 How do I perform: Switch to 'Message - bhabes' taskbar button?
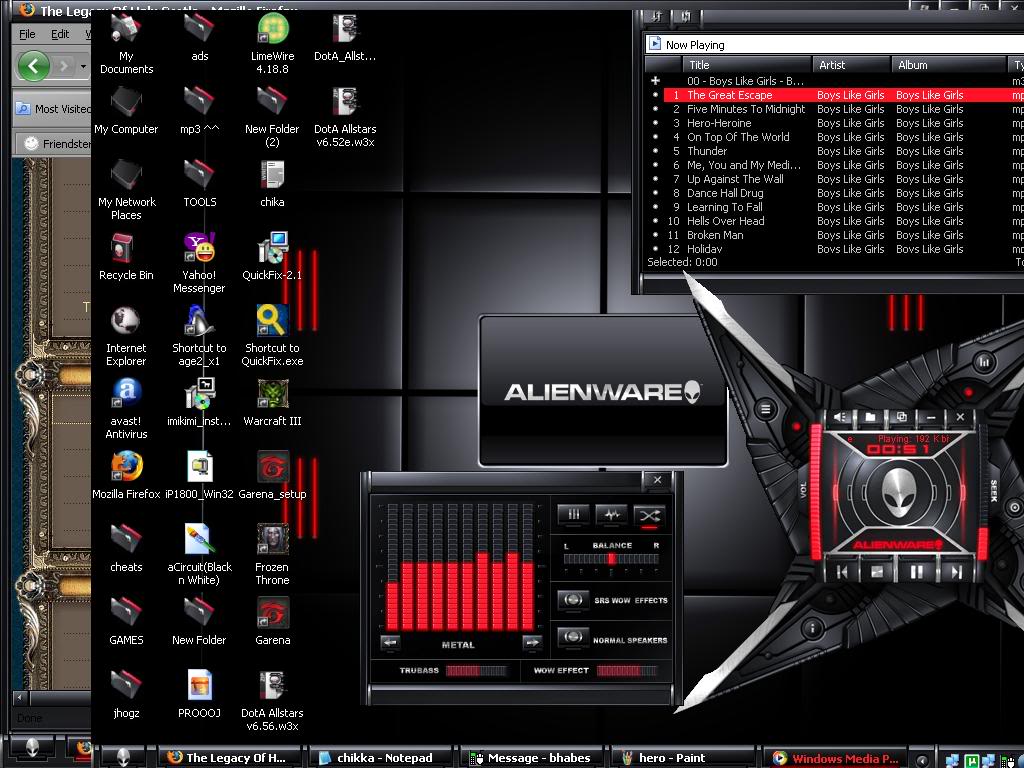coord(530,758)
